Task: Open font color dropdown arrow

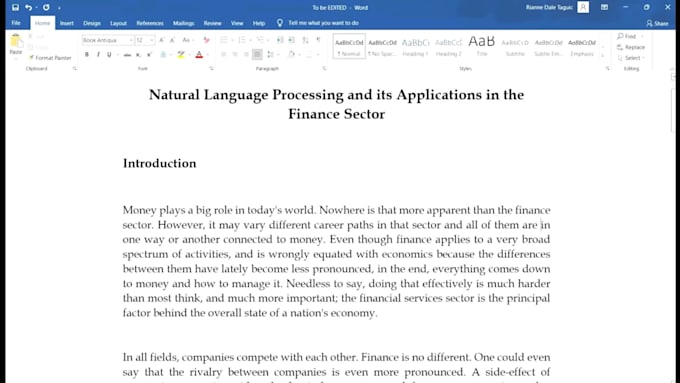Action: [x=208, y=55]
